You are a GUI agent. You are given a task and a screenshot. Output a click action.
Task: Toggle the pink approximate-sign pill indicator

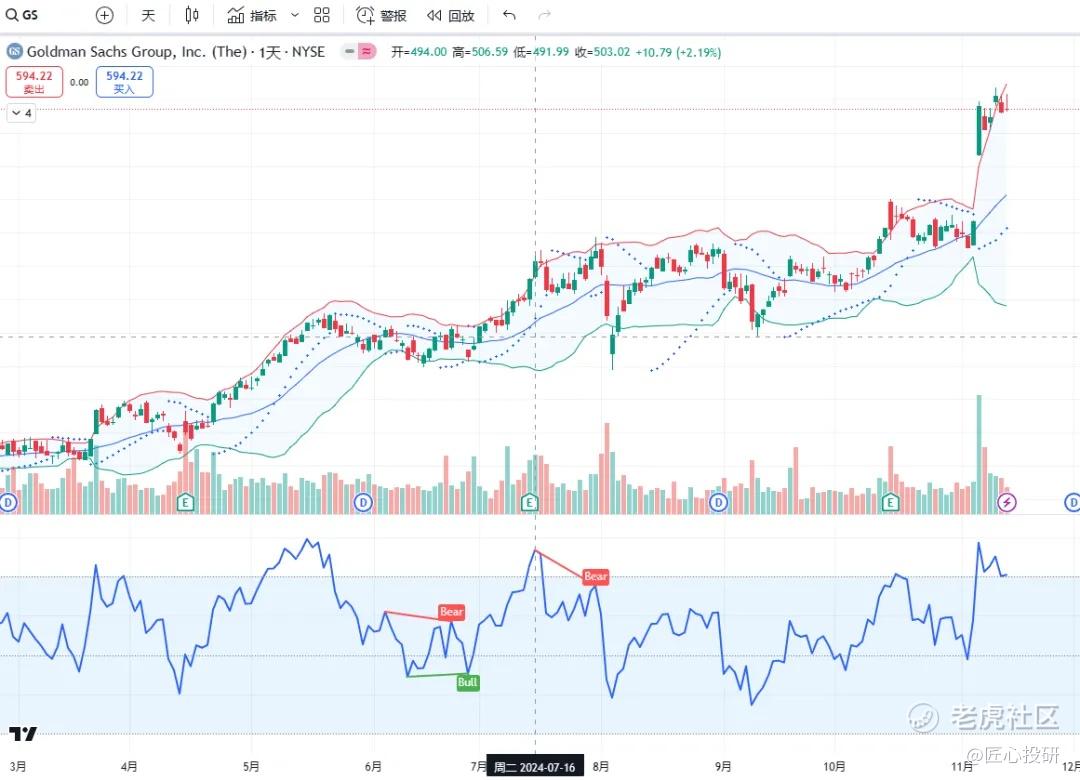[367, 52]
